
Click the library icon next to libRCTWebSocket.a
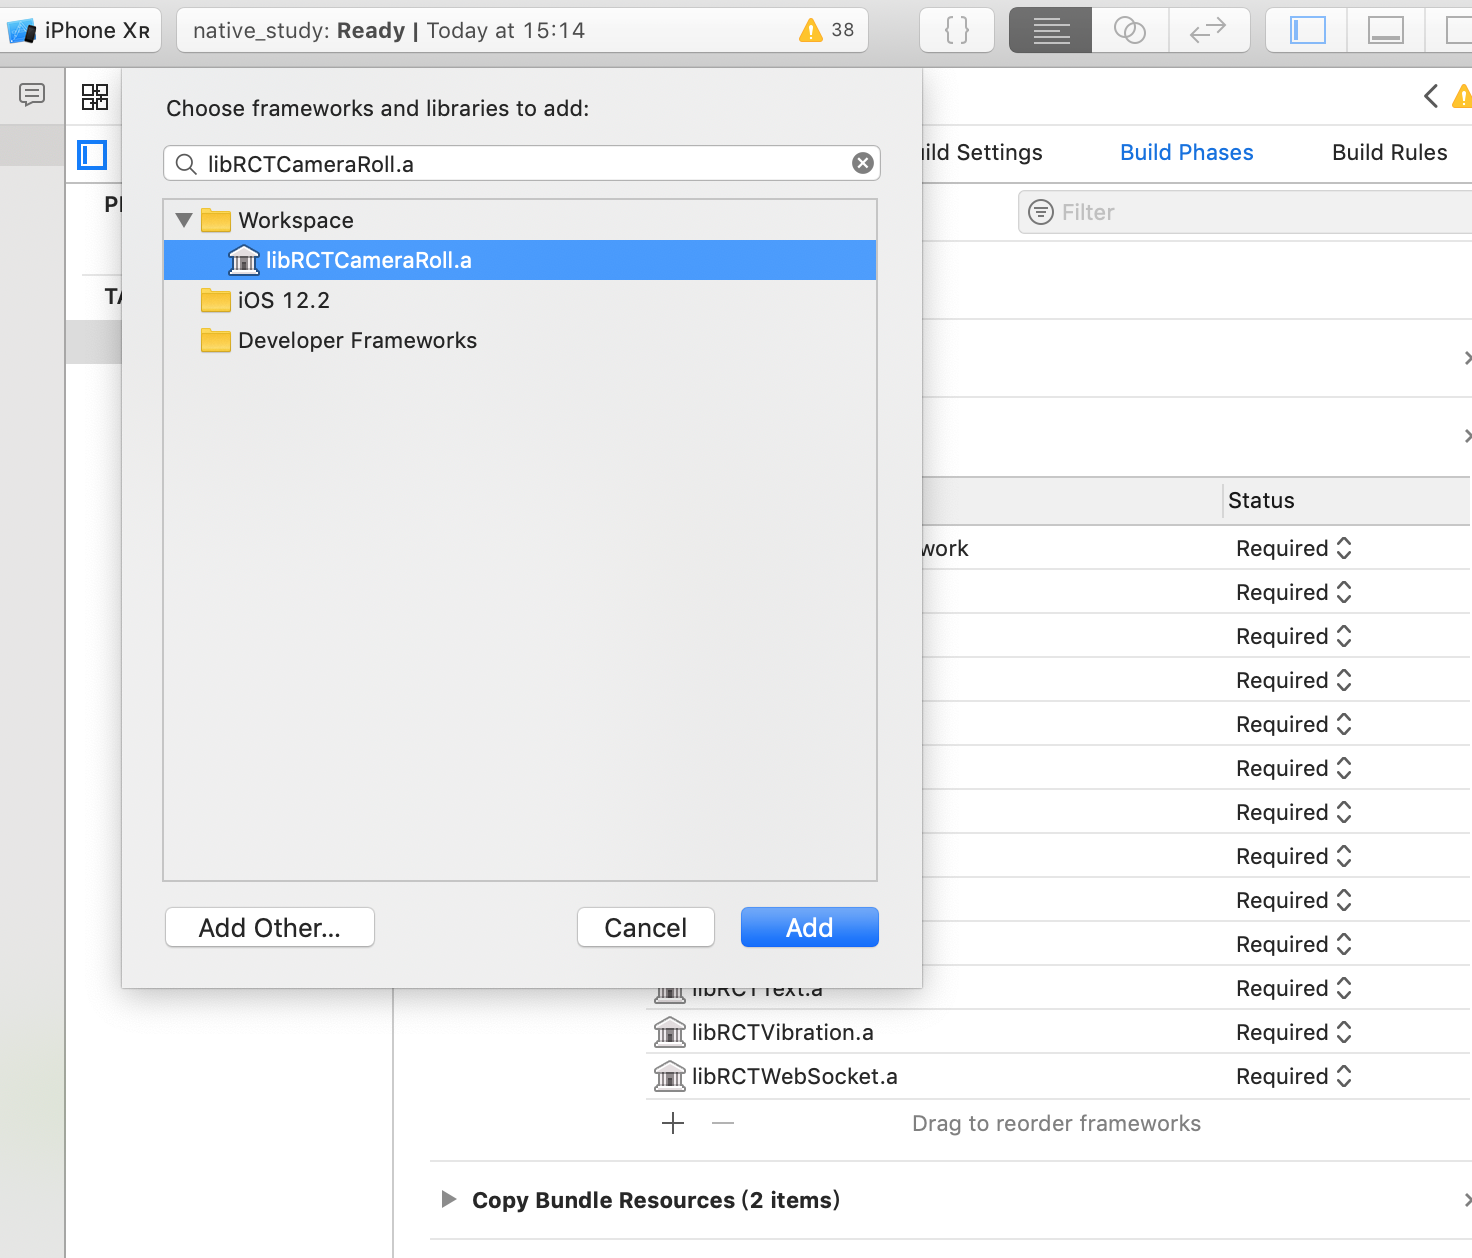coord(670,1076)
